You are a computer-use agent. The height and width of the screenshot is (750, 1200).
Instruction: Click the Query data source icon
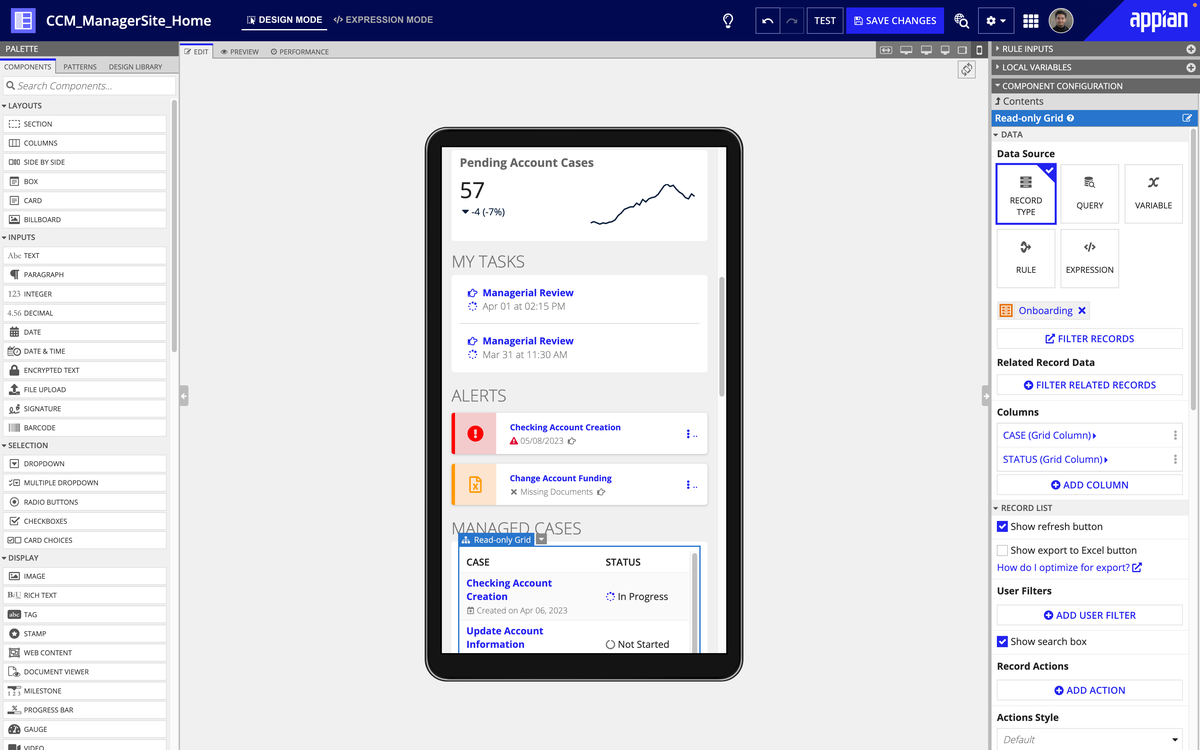click(x=1089, y=194)
